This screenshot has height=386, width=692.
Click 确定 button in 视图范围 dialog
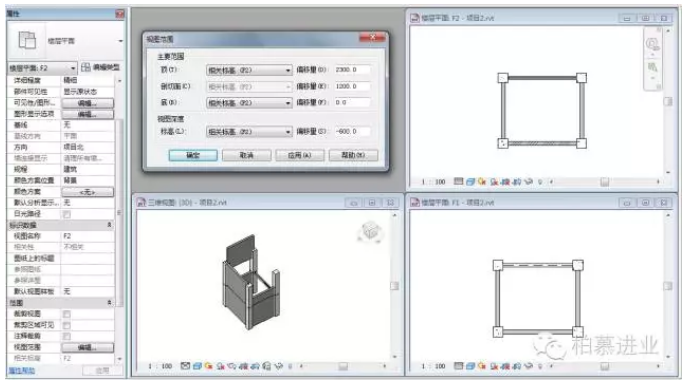[193, 155]
